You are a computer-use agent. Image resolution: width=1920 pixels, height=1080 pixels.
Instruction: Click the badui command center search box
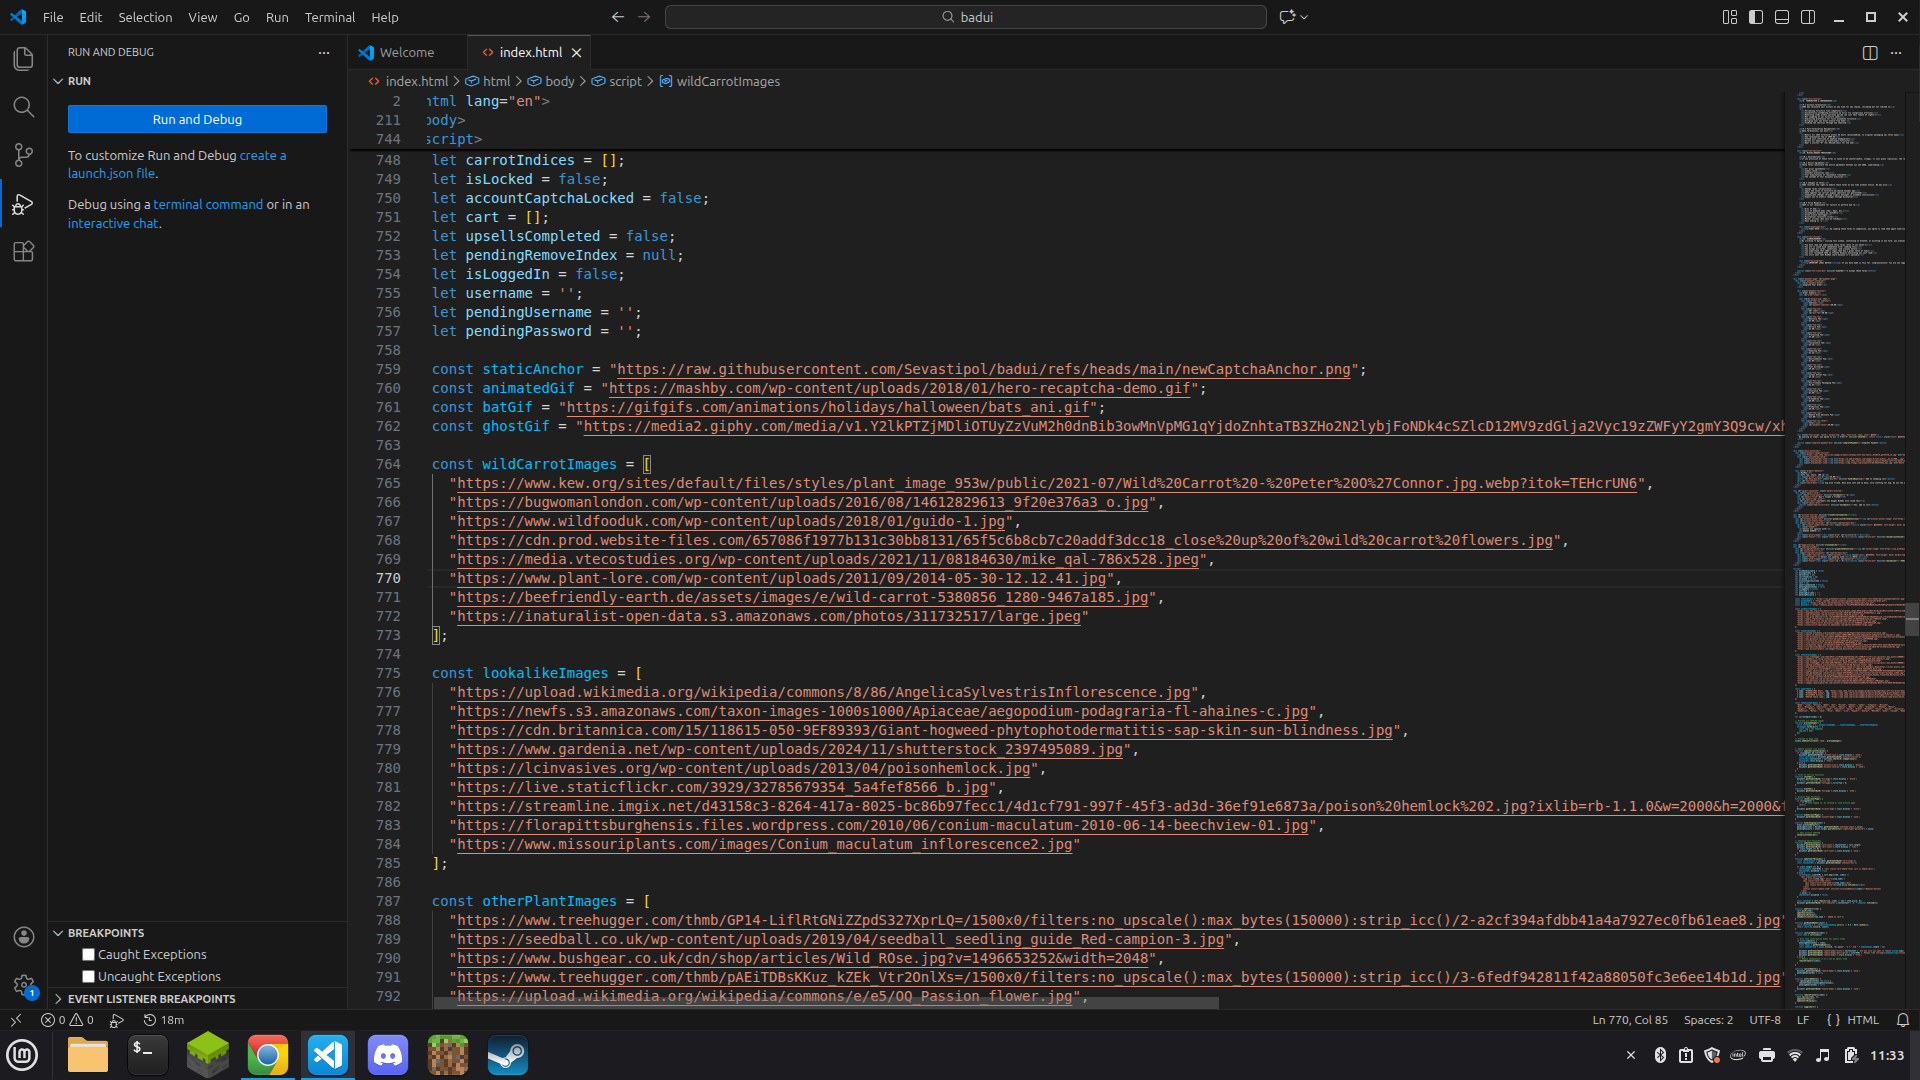tap(965, 17)
